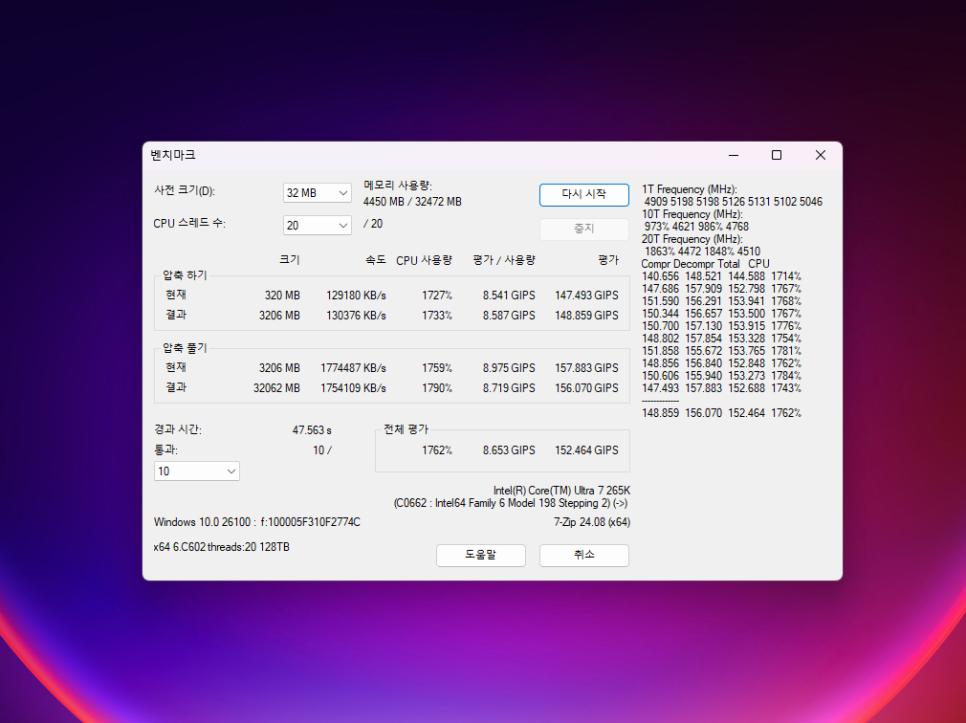Select the 1774487 KB/s decompression speed
This screenshot has width=966, height=723.
tap(353, 368)
